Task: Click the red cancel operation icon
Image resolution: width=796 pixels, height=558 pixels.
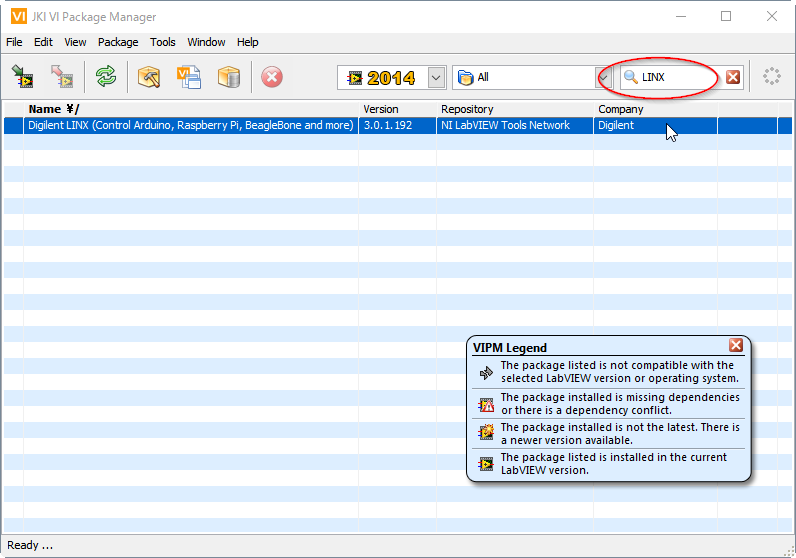Action: coord(272,78)
